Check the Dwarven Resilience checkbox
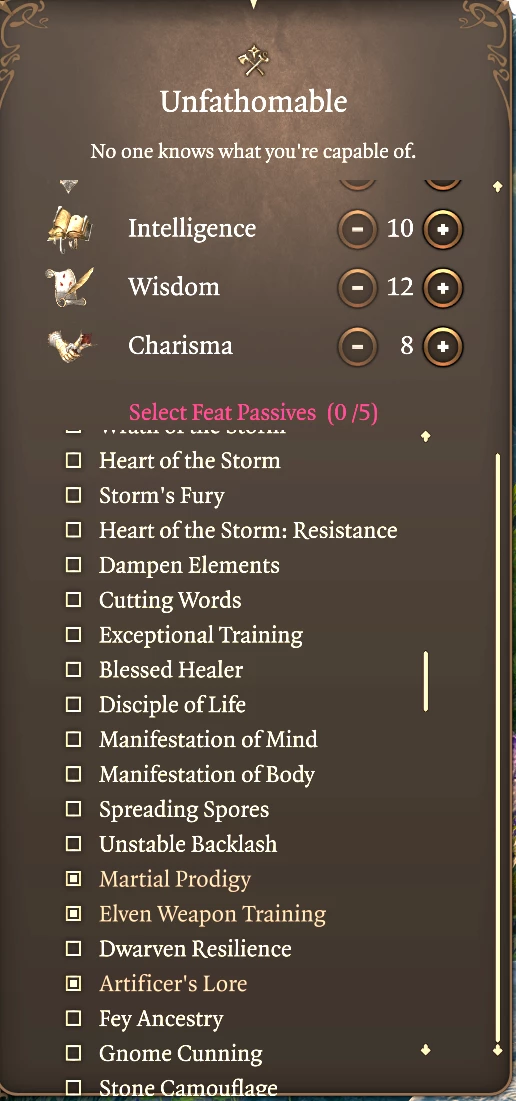 tap(73, 949)
